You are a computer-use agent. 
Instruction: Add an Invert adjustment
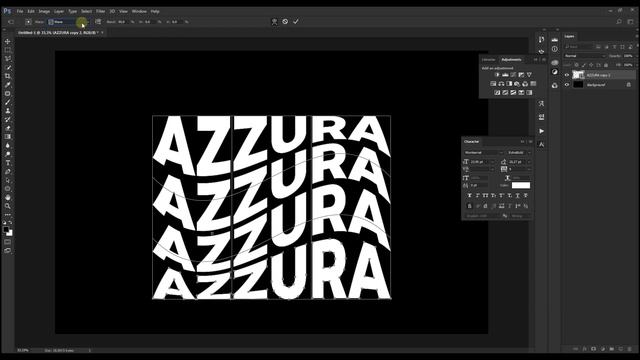point(497,93)
